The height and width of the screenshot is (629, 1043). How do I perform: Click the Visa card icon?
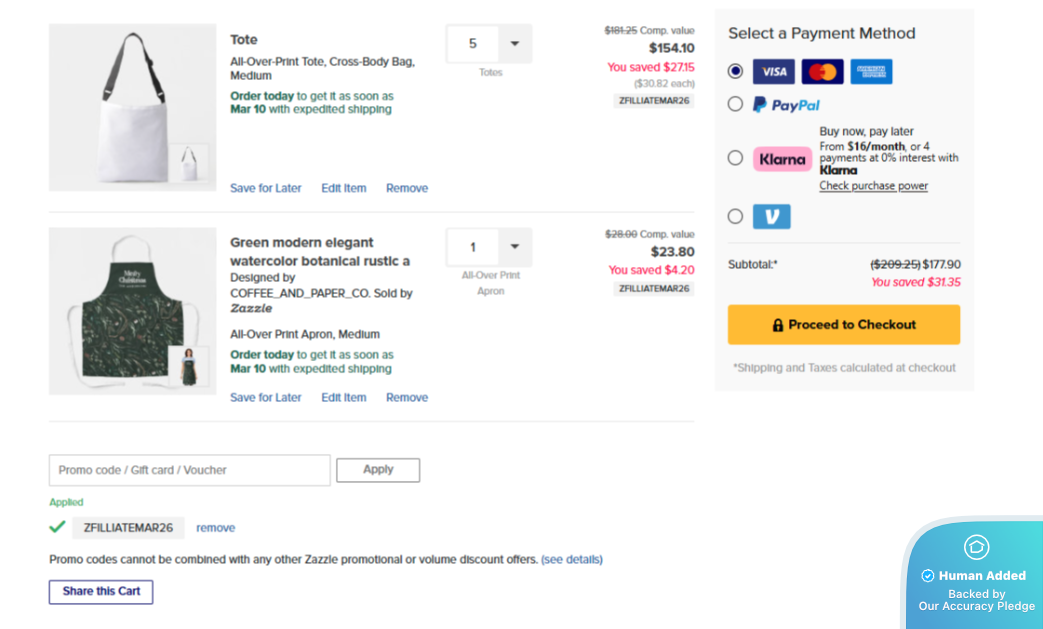pyautogui.click(x=773, y=72)
